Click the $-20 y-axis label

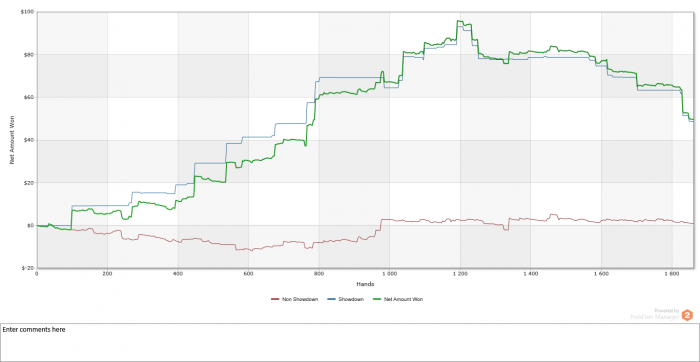(27, 268)
